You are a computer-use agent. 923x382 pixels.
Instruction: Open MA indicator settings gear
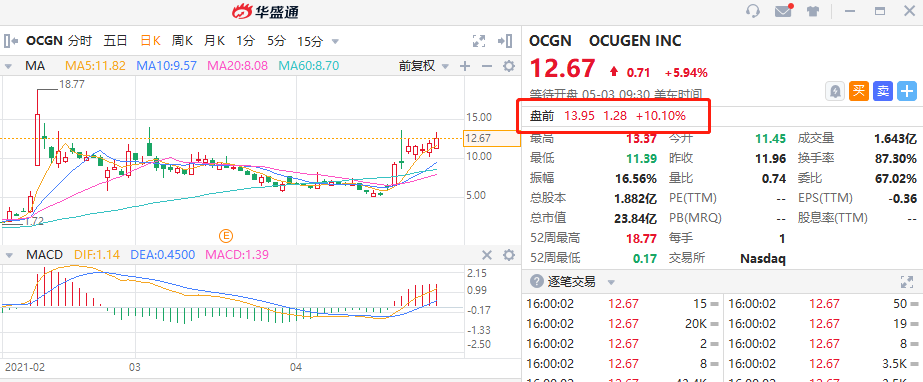point(509,66)
